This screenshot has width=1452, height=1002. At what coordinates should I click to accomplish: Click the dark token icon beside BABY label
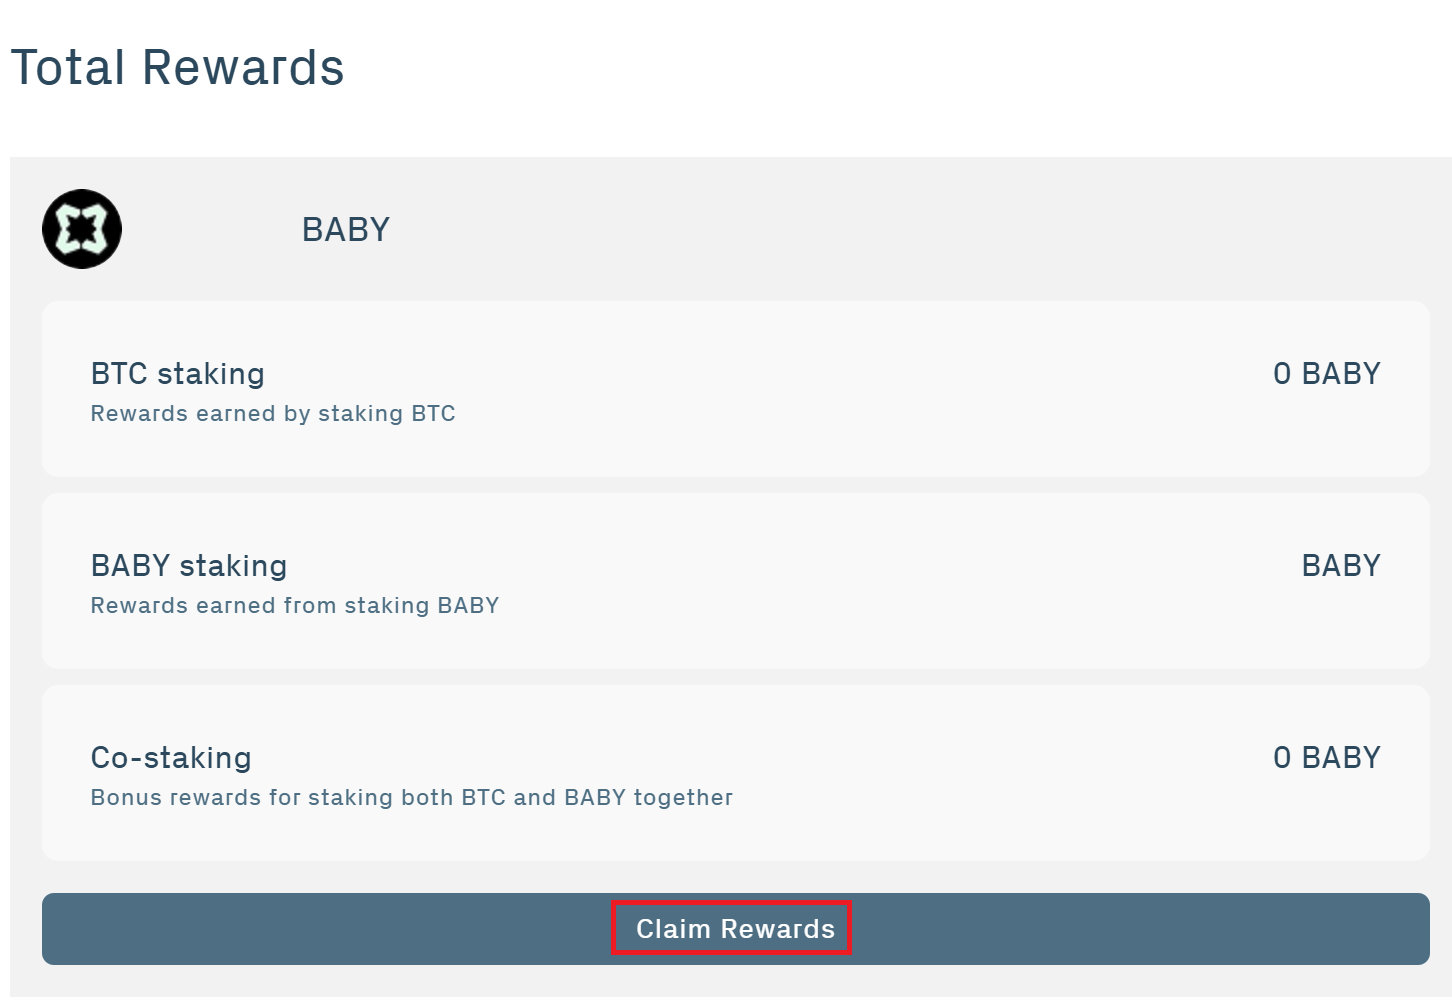point(81,229)
